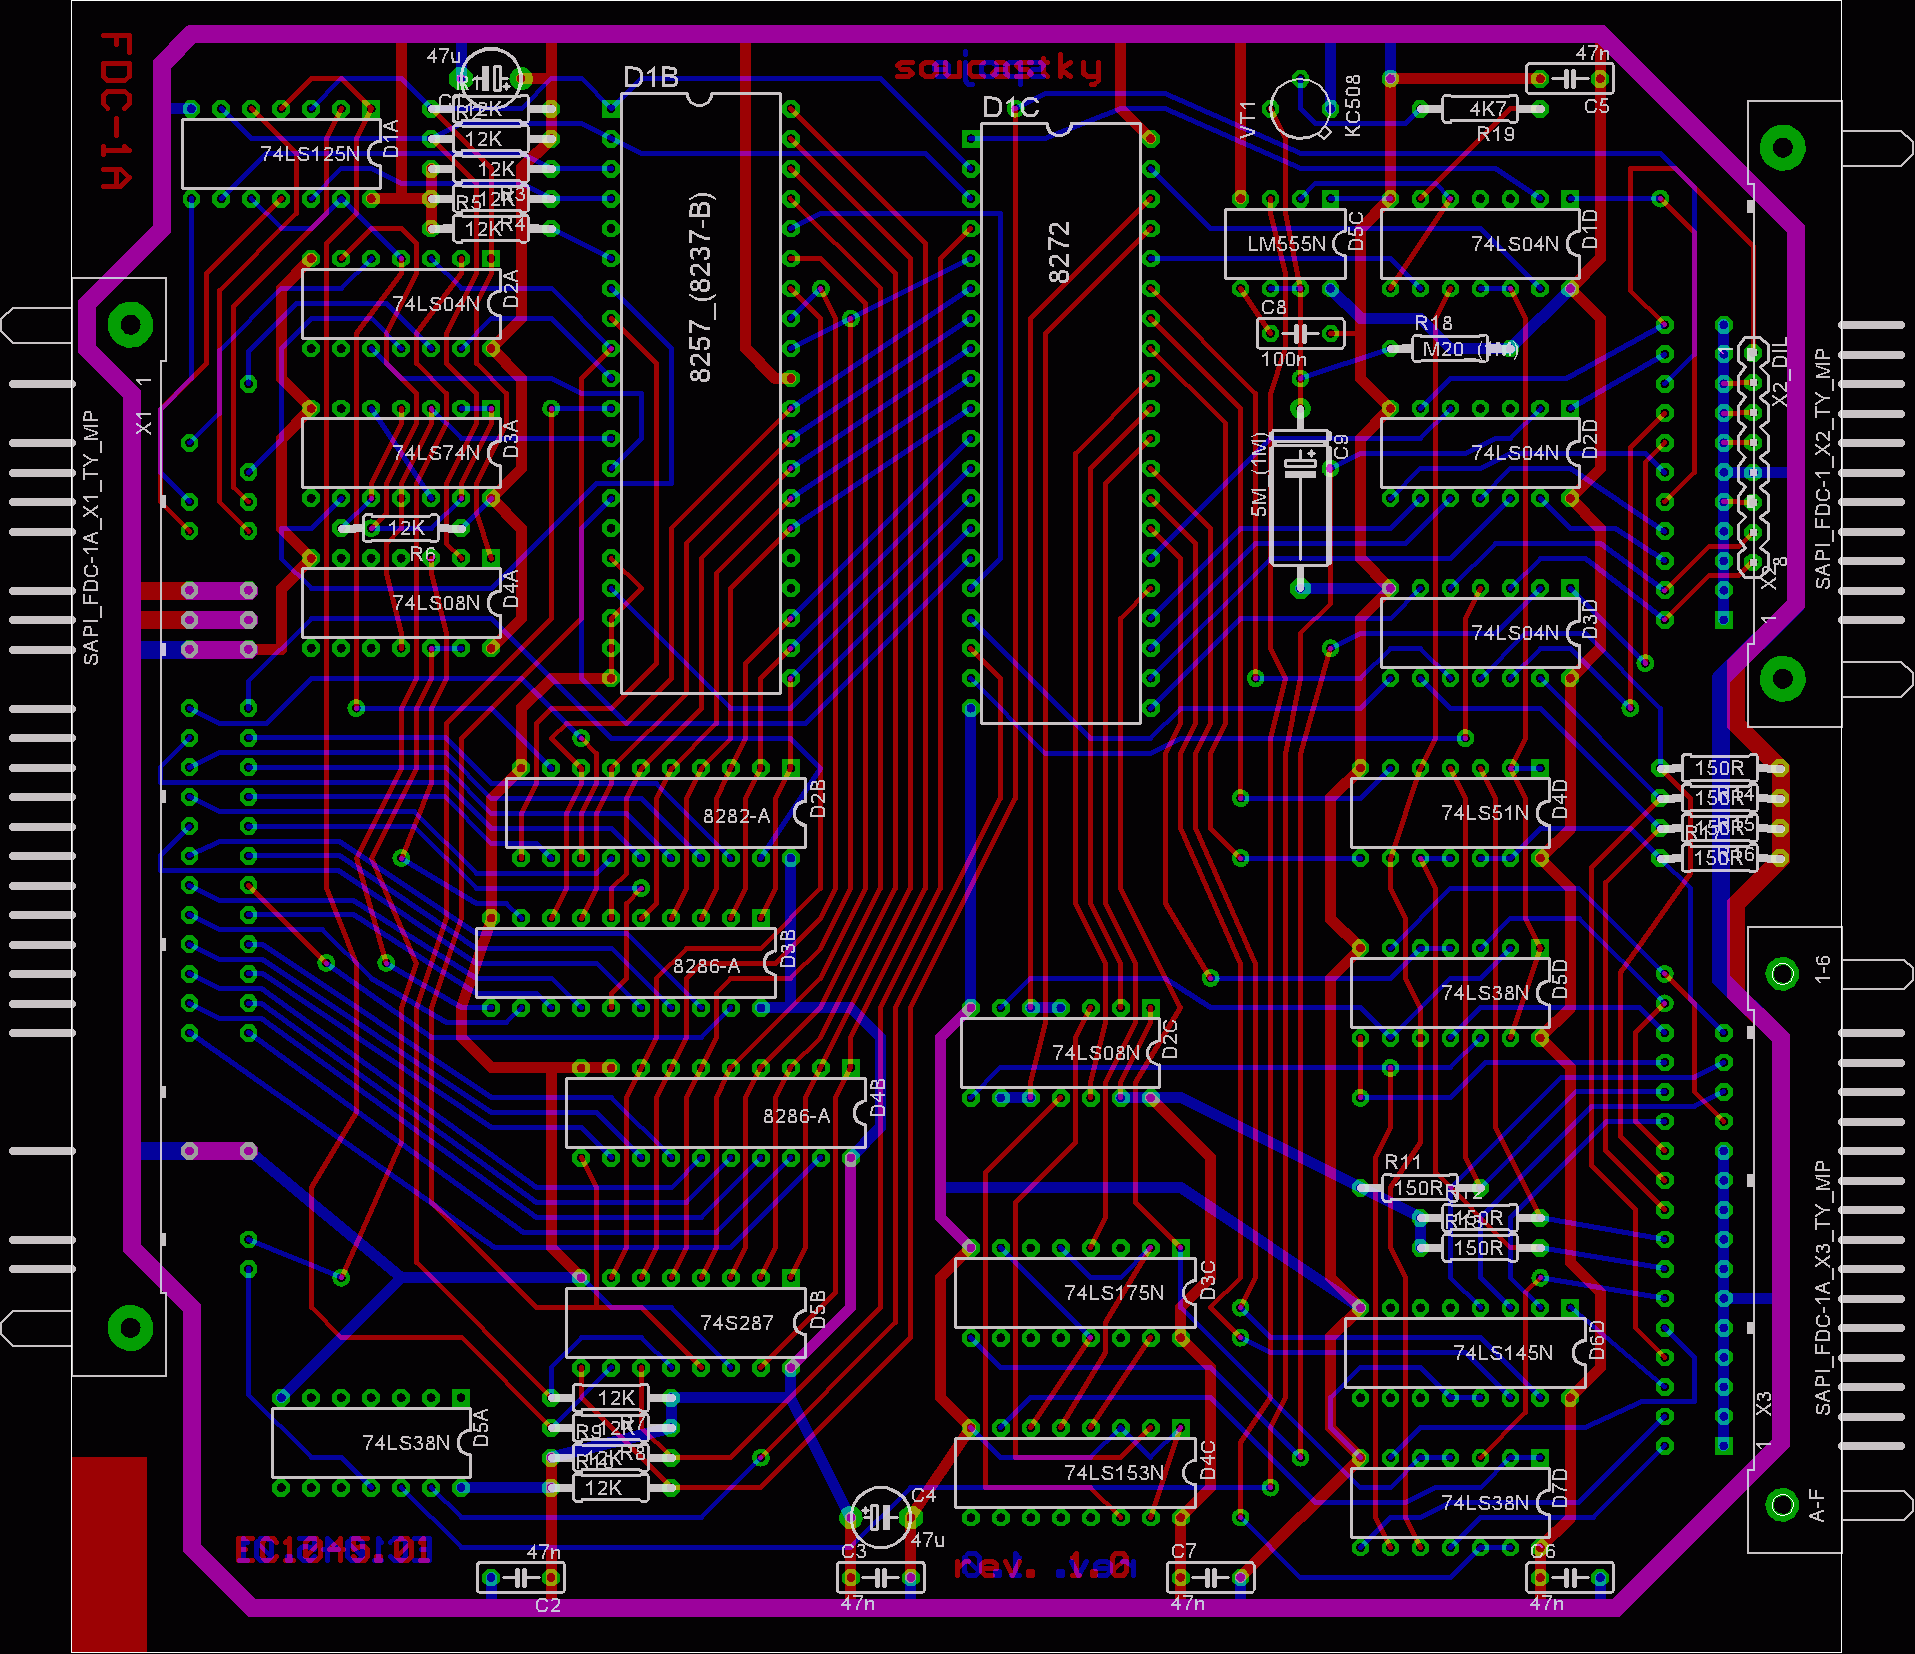1915x1654 pixels.
Task: Pick the LM555N timer IC
Action: click(1285, 244)
